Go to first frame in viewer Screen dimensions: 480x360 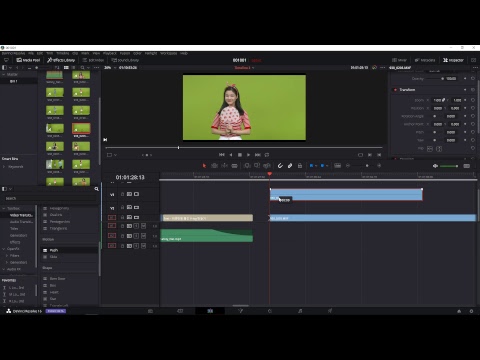tap(222, 155)
